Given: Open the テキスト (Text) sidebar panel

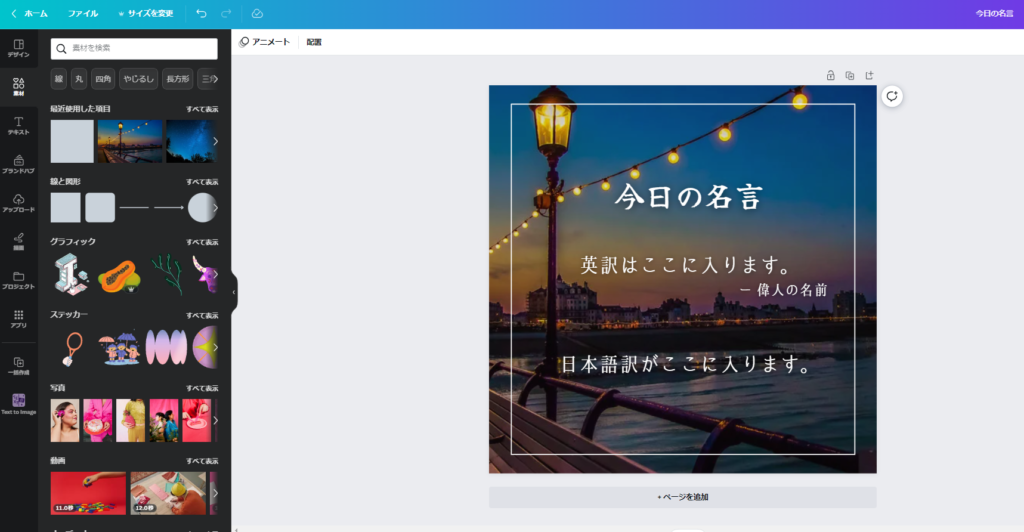Looking at the screenshot, I should point(18,125).
